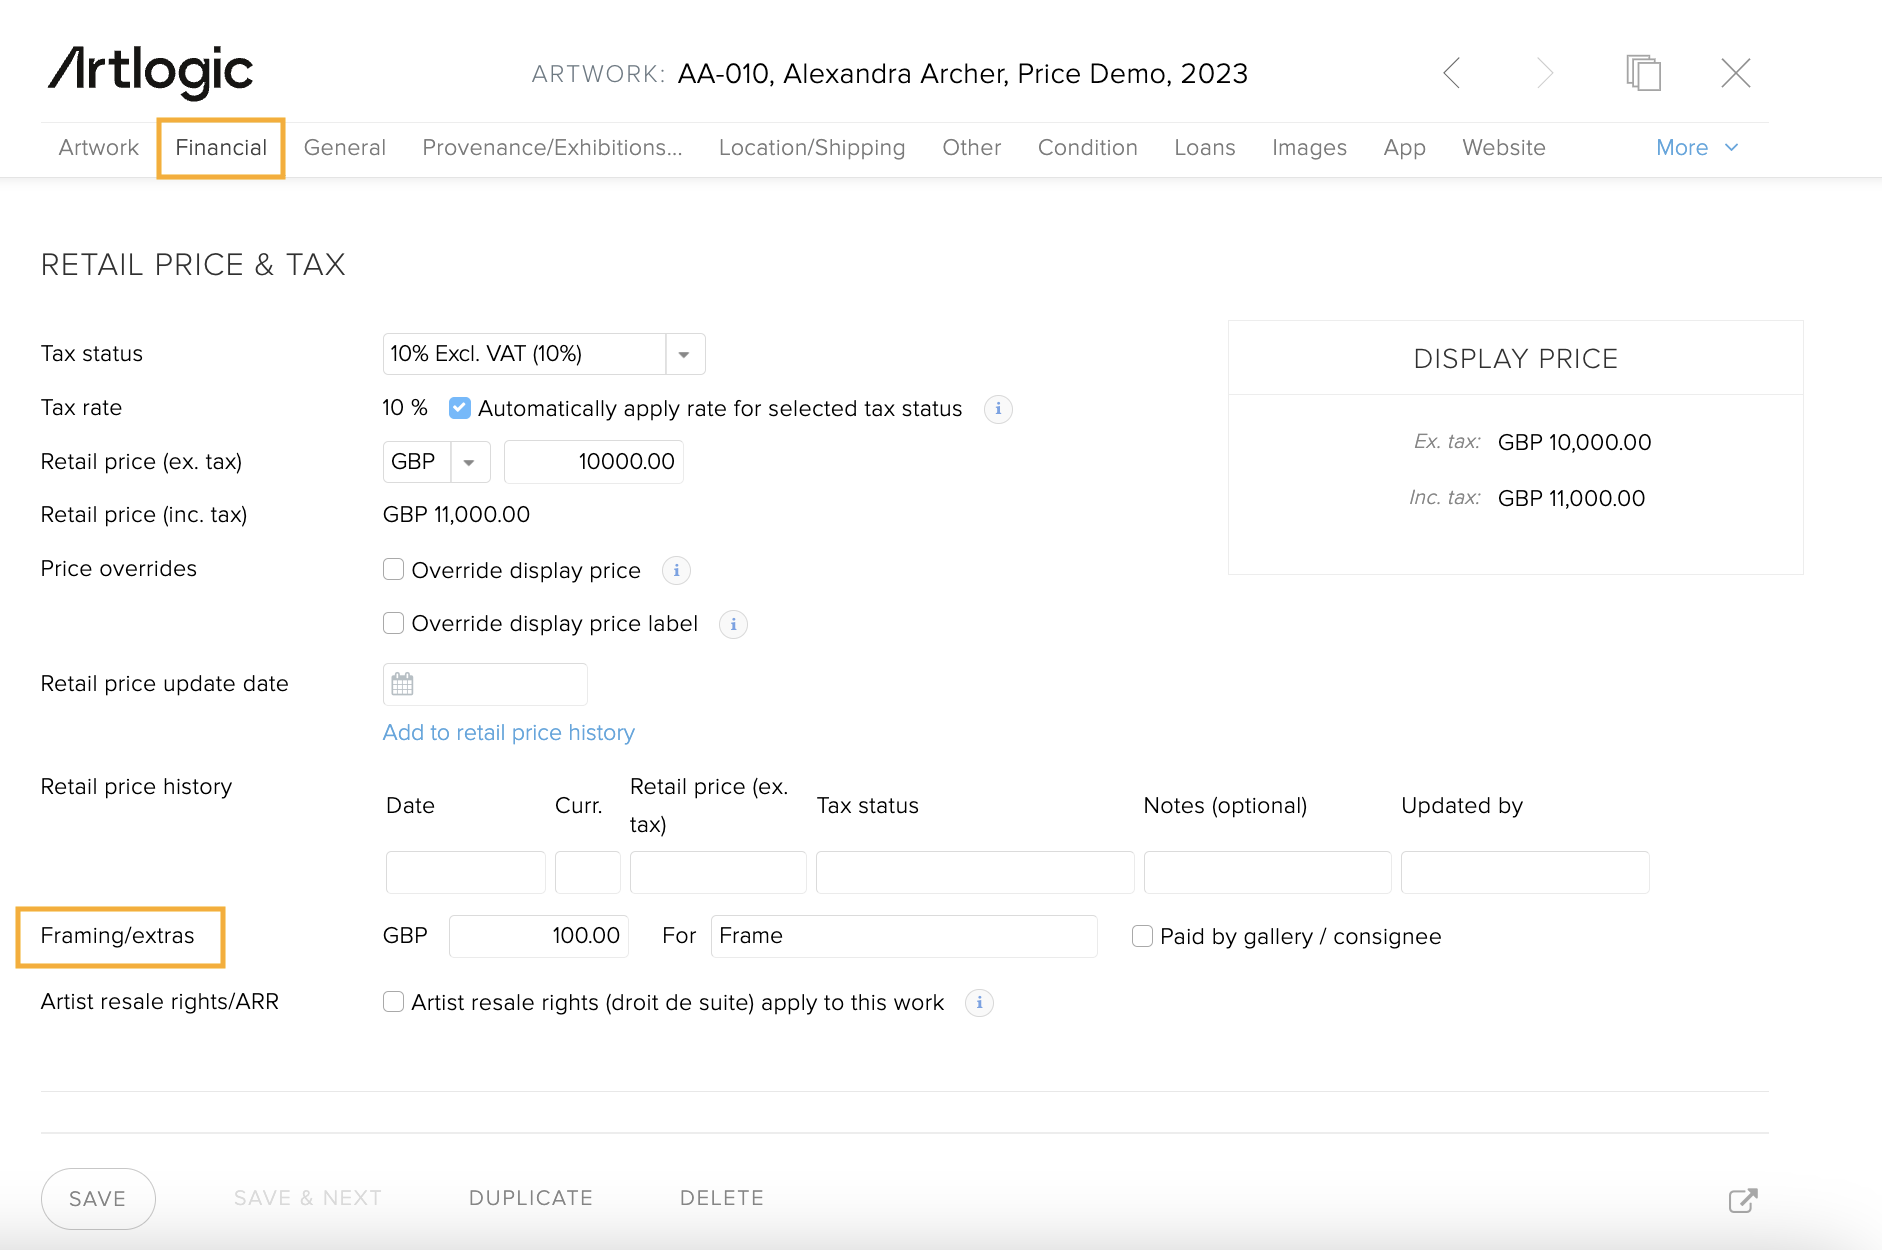Click info icon for Override display price label
Screen dimensions: 1882x1250
coord(733,624)
